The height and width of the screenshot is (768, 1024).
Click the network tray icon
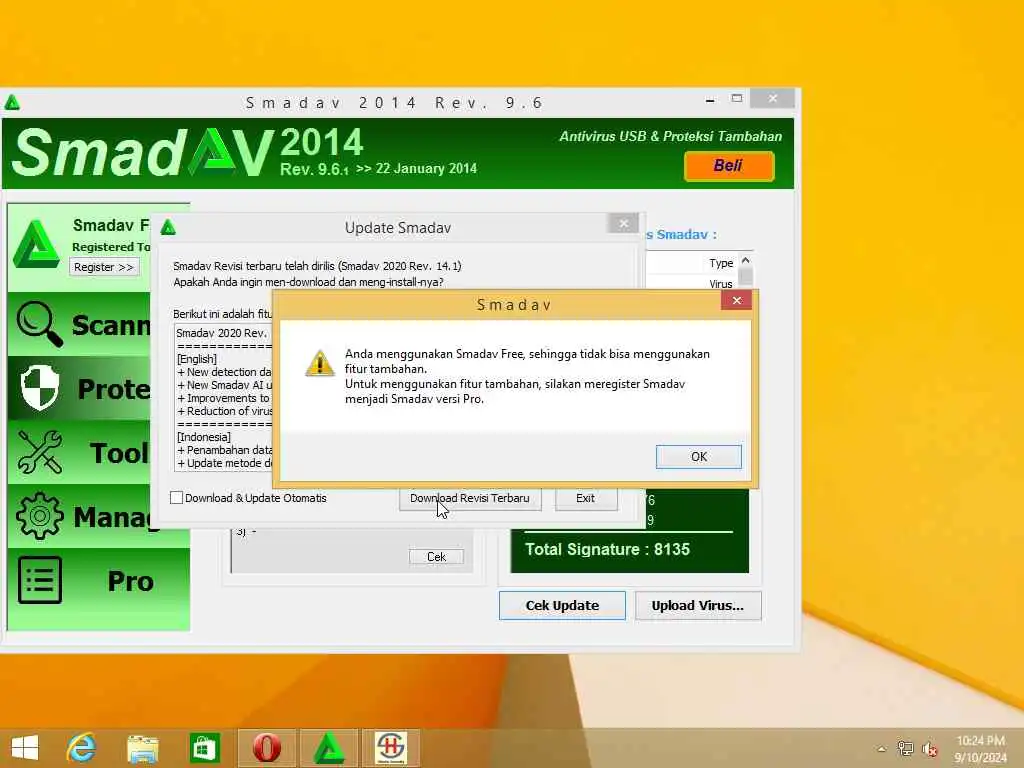coord(905,748)
